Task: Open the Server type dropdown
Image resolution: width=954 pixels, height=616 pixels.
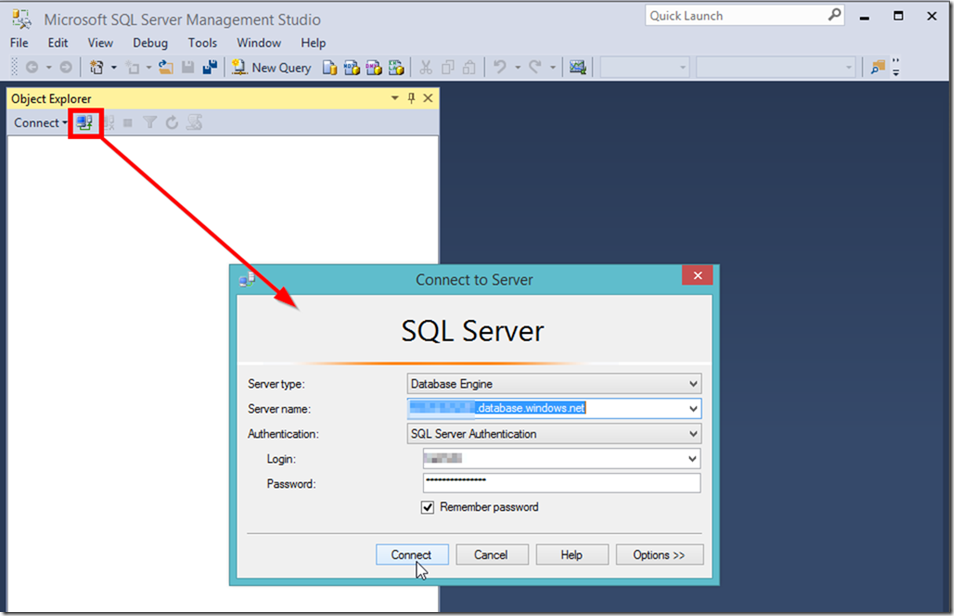Action: click(554, 383)
